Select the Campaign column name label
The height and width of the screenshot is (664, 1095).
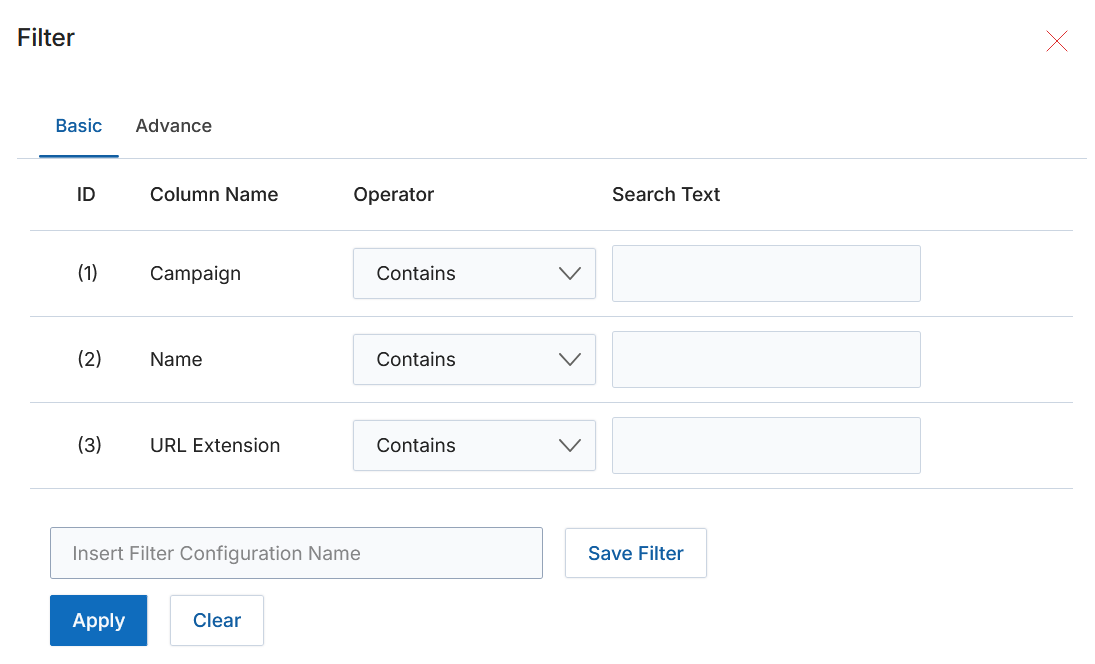[x=195, y=274]
